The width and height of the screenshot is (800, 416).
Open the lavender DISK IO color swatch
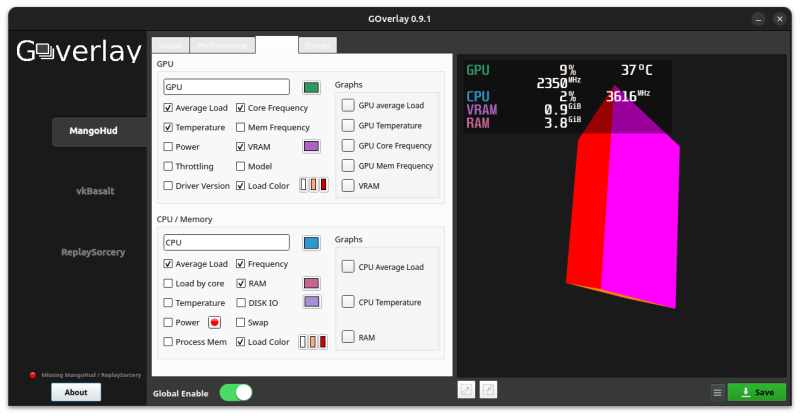(x=311, y=302)
